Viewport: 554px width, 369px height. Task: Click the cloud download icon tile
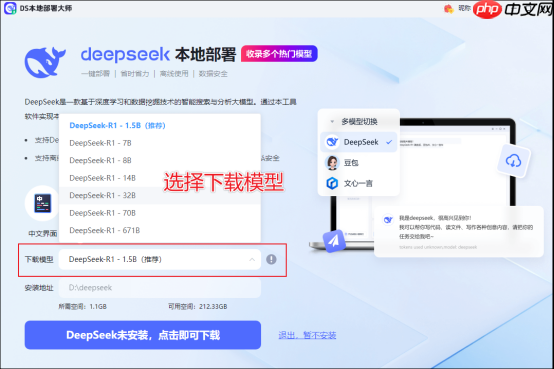[x=513, y=161]
